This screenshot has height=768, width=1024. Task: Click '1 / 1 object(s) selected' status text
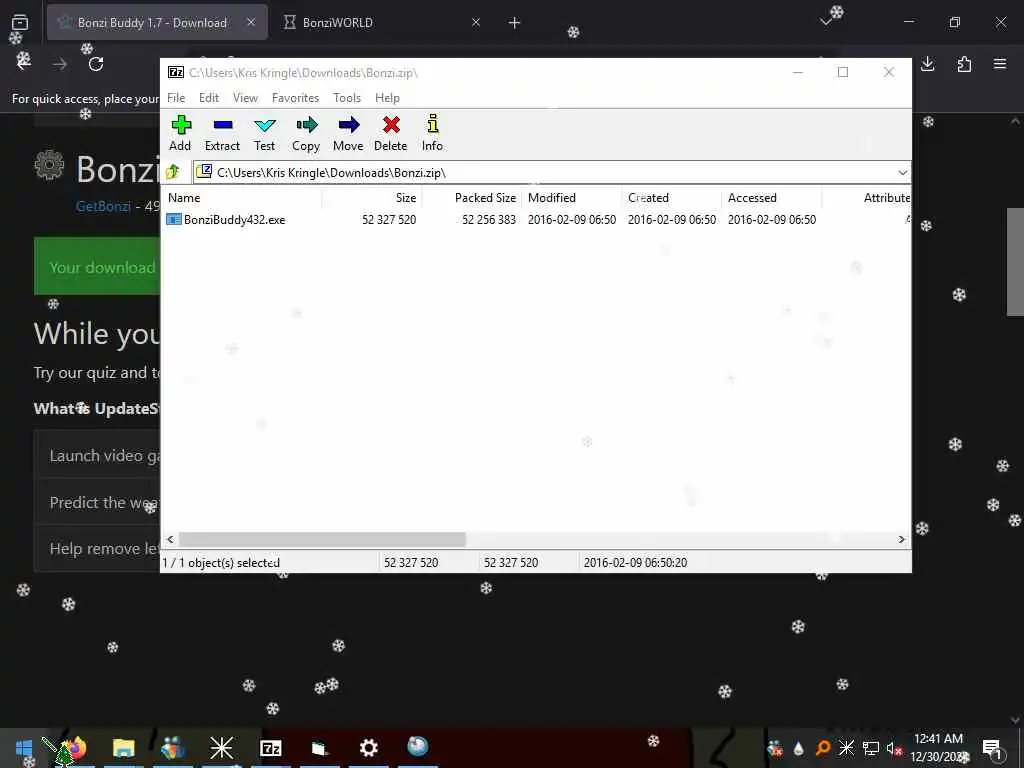pos(221,562)
